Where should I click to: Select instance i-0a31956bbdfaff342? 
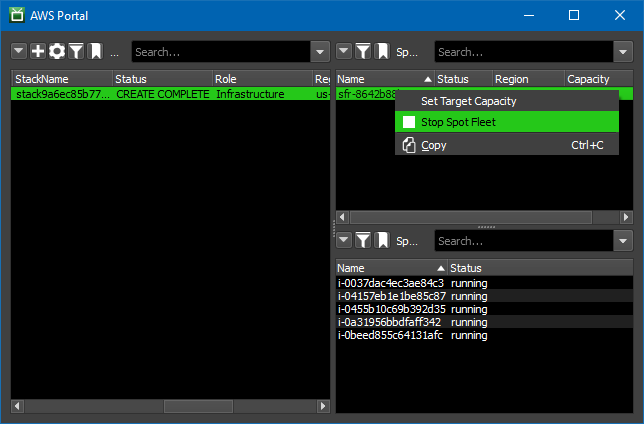484,322
